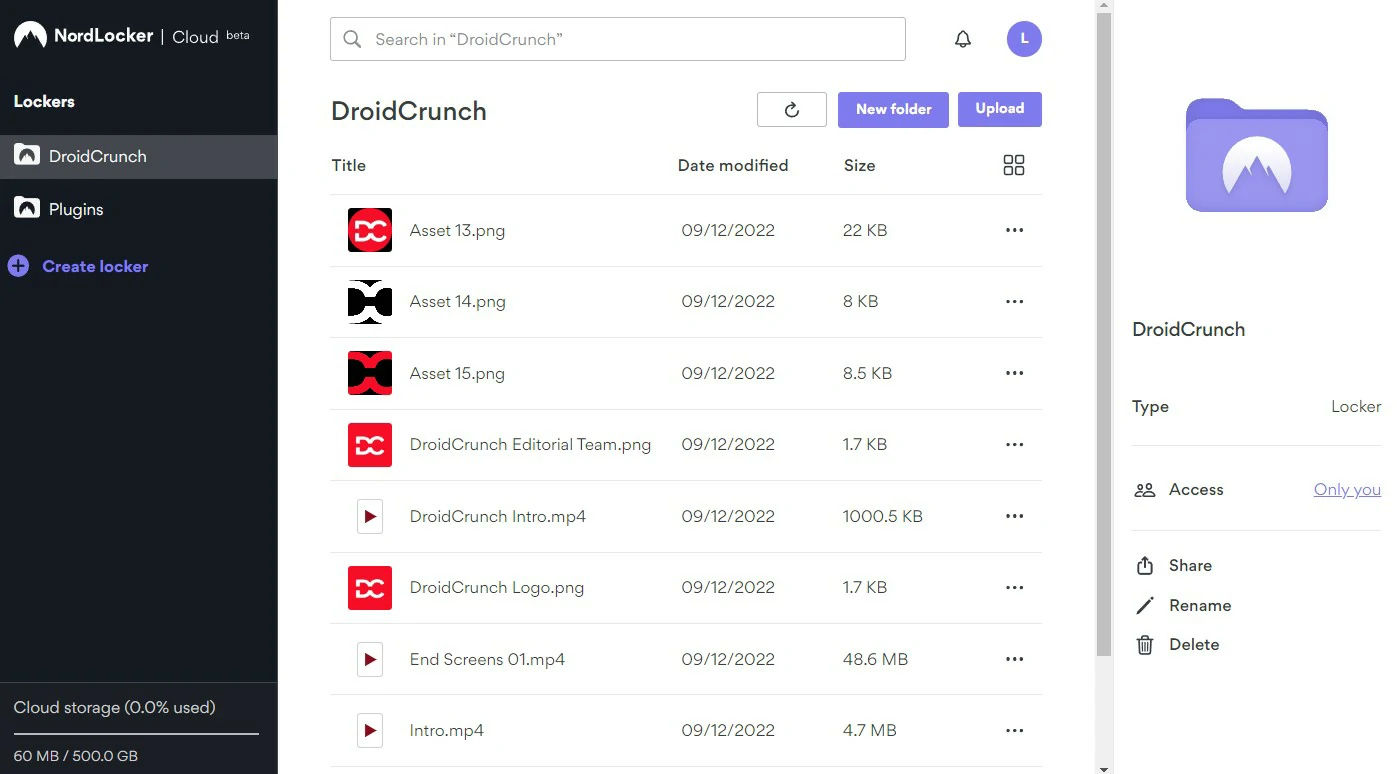1397x774 pixels.
Task: Click the Asset 15.png thumbnail
Action: tap(370, 373)
